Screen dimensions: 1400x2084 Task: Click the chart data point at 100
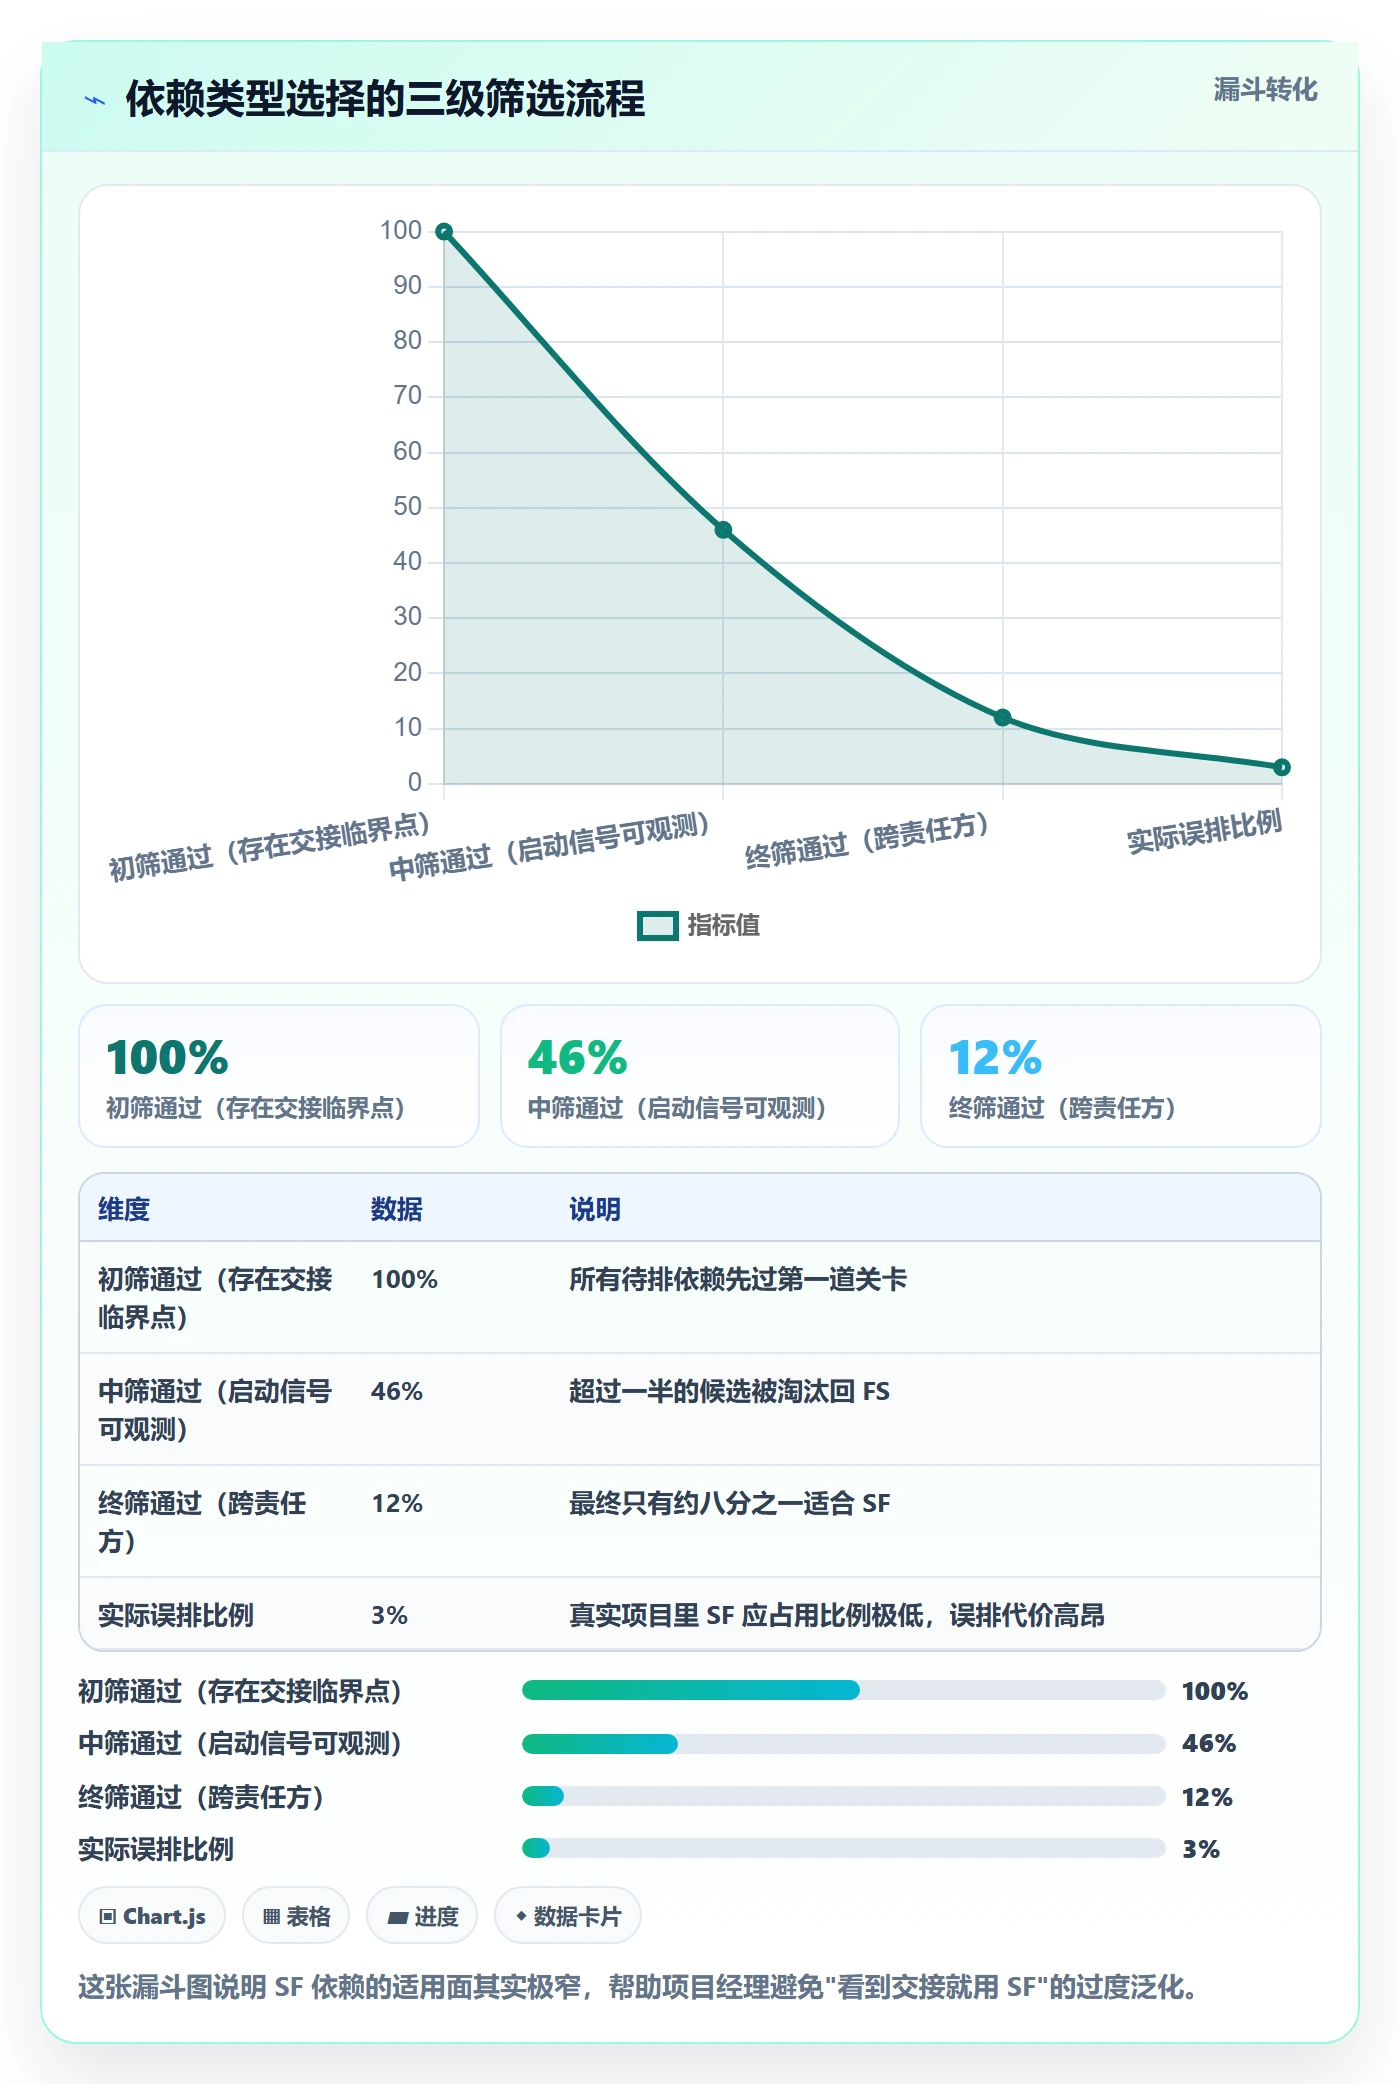(x=444, y=232)
